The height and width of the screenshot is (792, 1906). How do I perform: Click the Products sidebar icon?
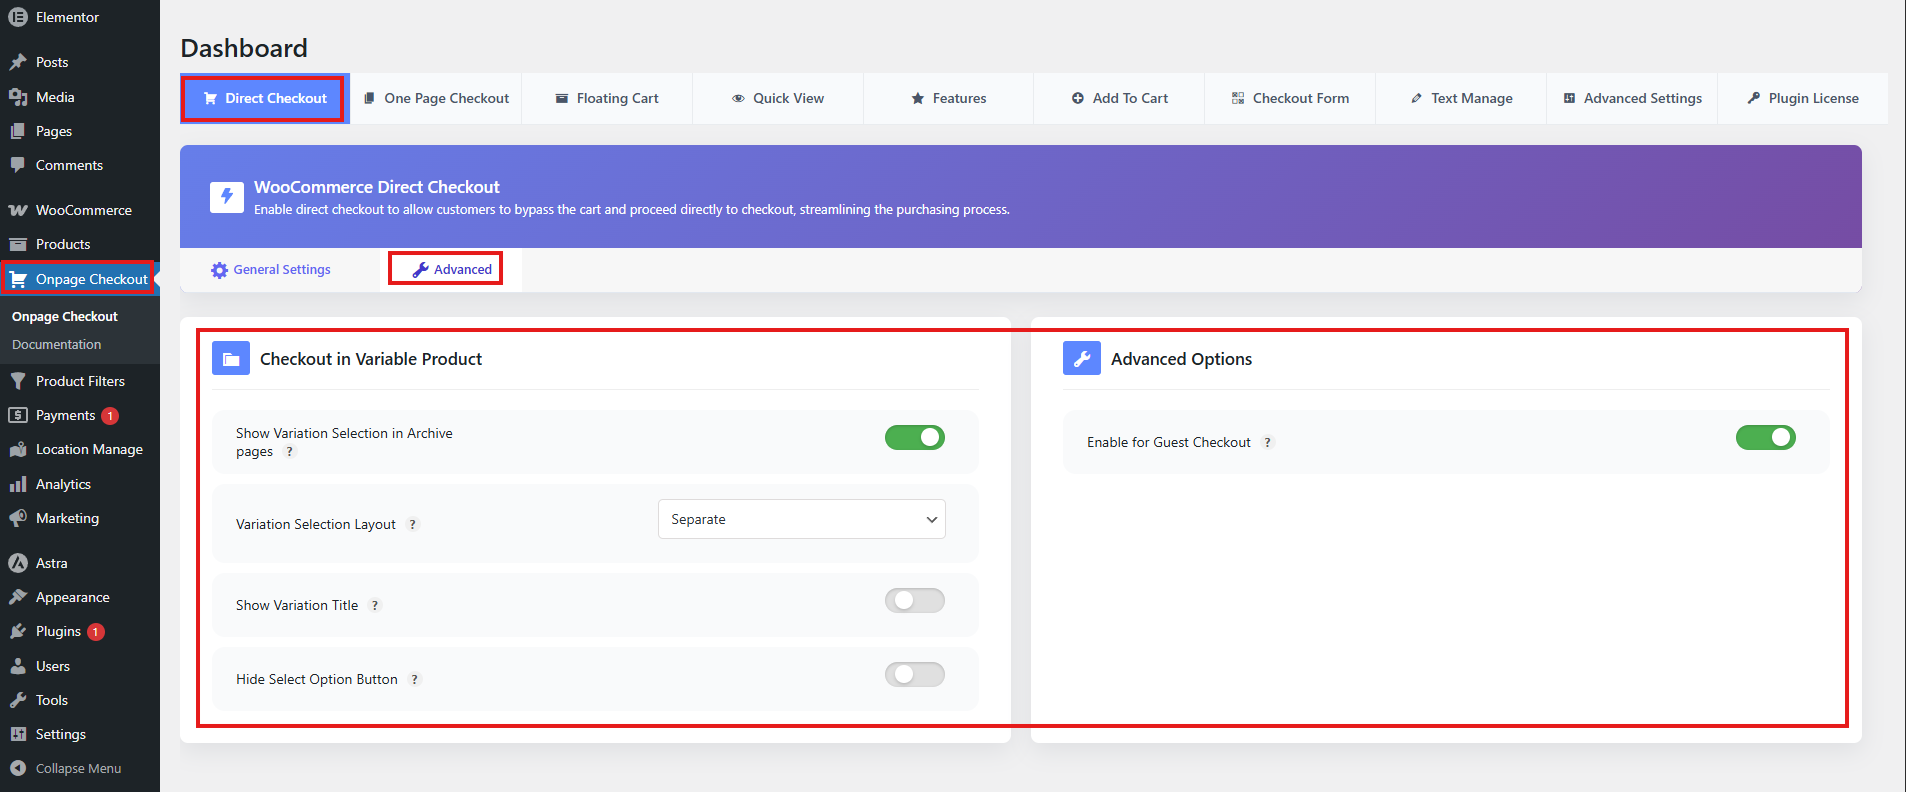click(x=18, y=244)
